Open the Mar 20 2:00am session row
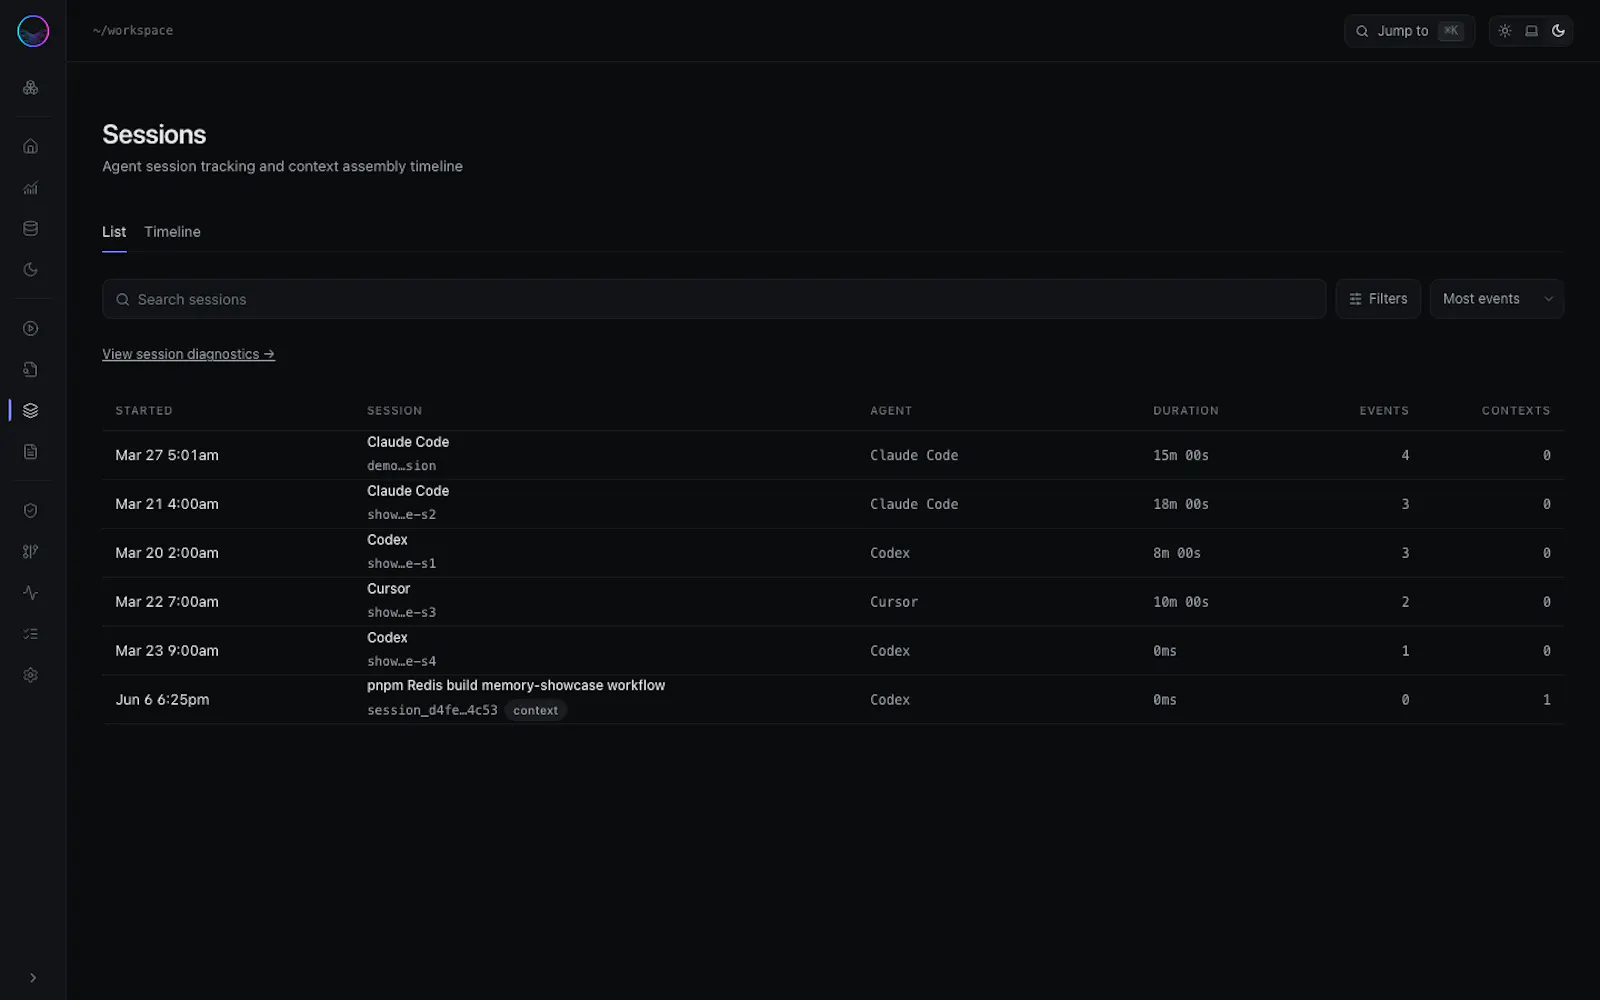1600x1000 pixels. (x=833, y=553)
